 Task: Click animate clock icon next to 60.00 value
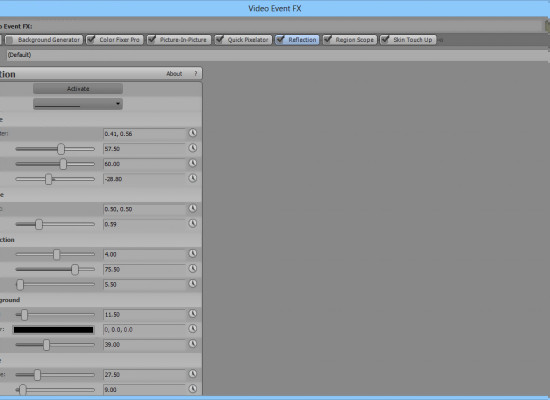tap(193, 163)
